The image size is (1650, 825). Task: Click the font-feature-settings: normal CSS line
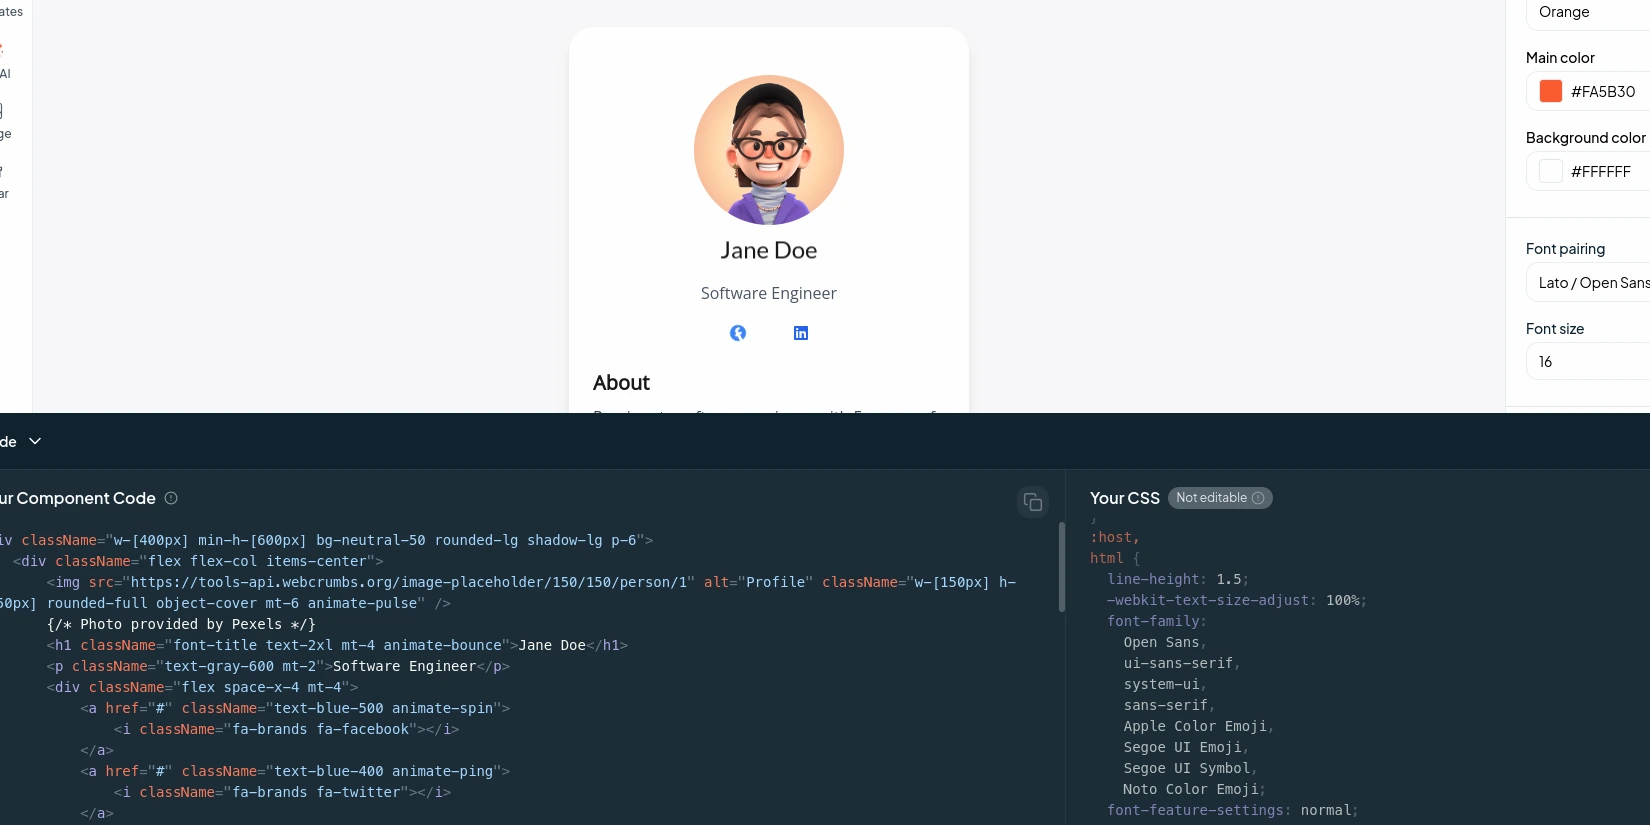click(1233, 810)
